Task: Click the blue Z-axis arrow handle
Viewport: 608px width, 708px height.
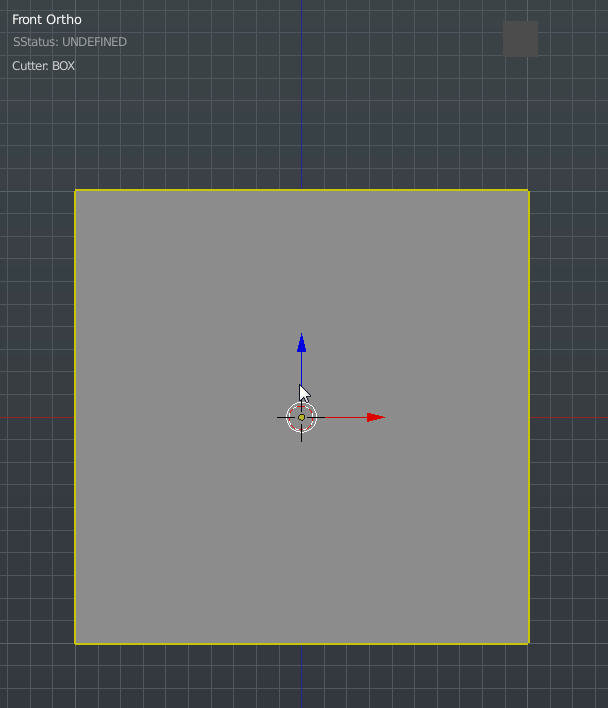Action: coord(302,343)
